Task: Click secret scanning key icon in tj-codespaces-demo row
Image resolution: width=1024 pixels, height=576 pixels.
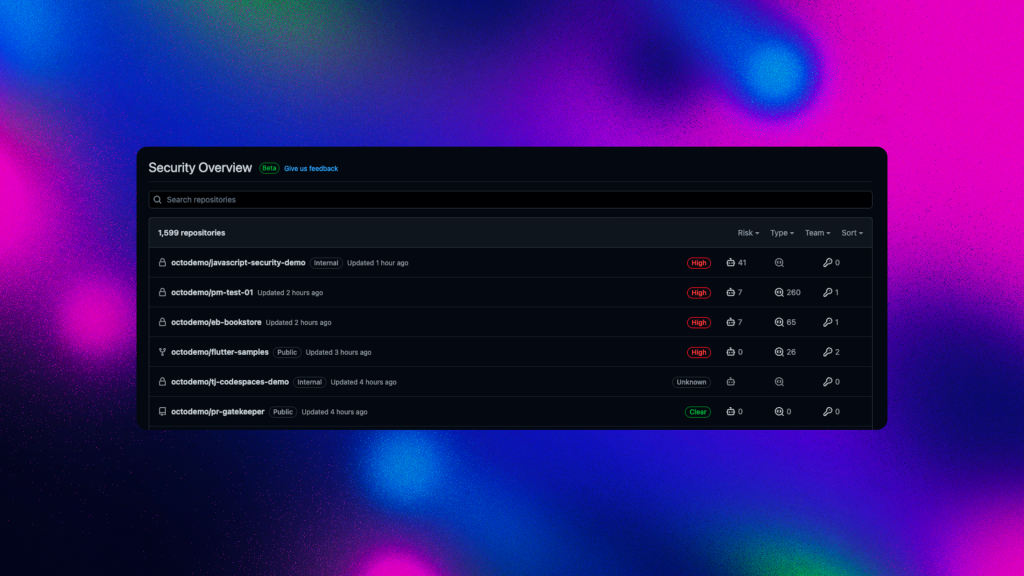Action: (827, 382)
